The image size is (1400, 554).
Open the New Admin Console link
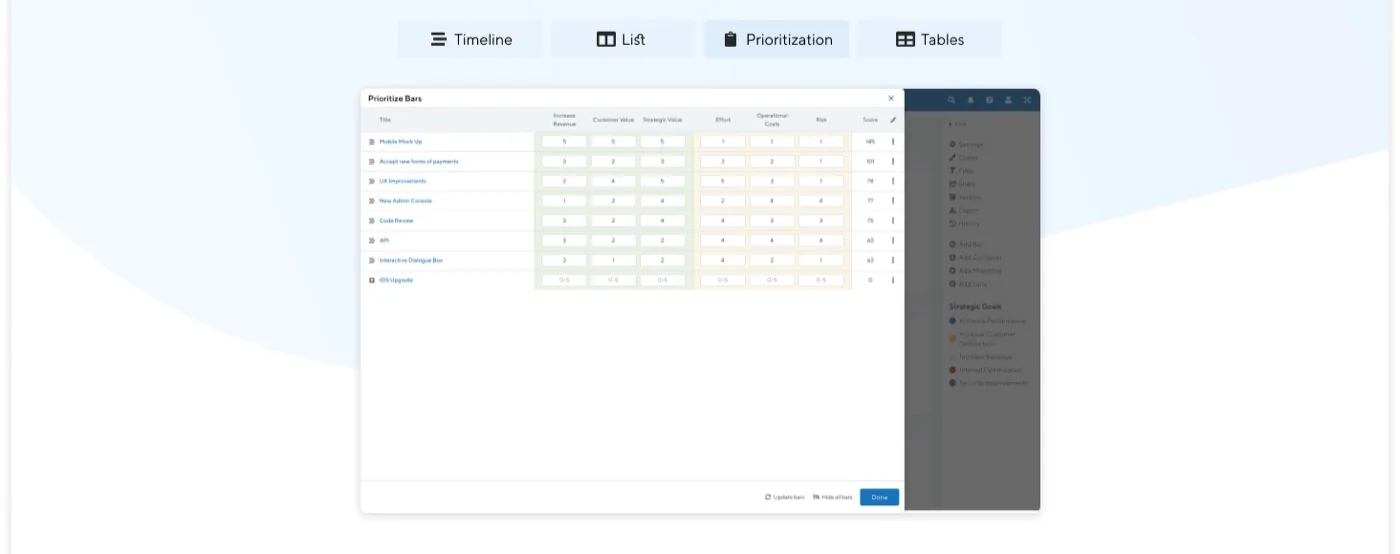405,201
